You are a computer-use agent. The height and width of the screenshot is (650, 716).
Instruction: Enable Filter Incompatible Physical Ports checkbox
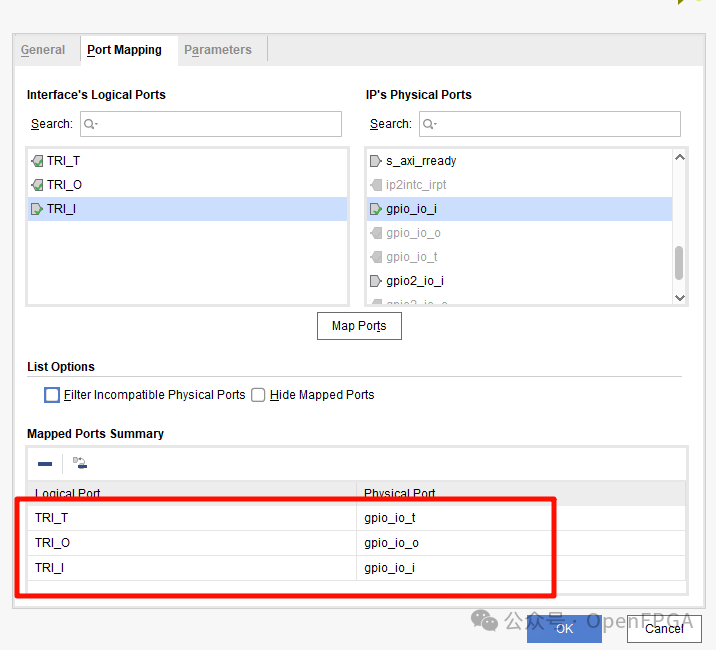pyautogui.click(x=52, y=395)
